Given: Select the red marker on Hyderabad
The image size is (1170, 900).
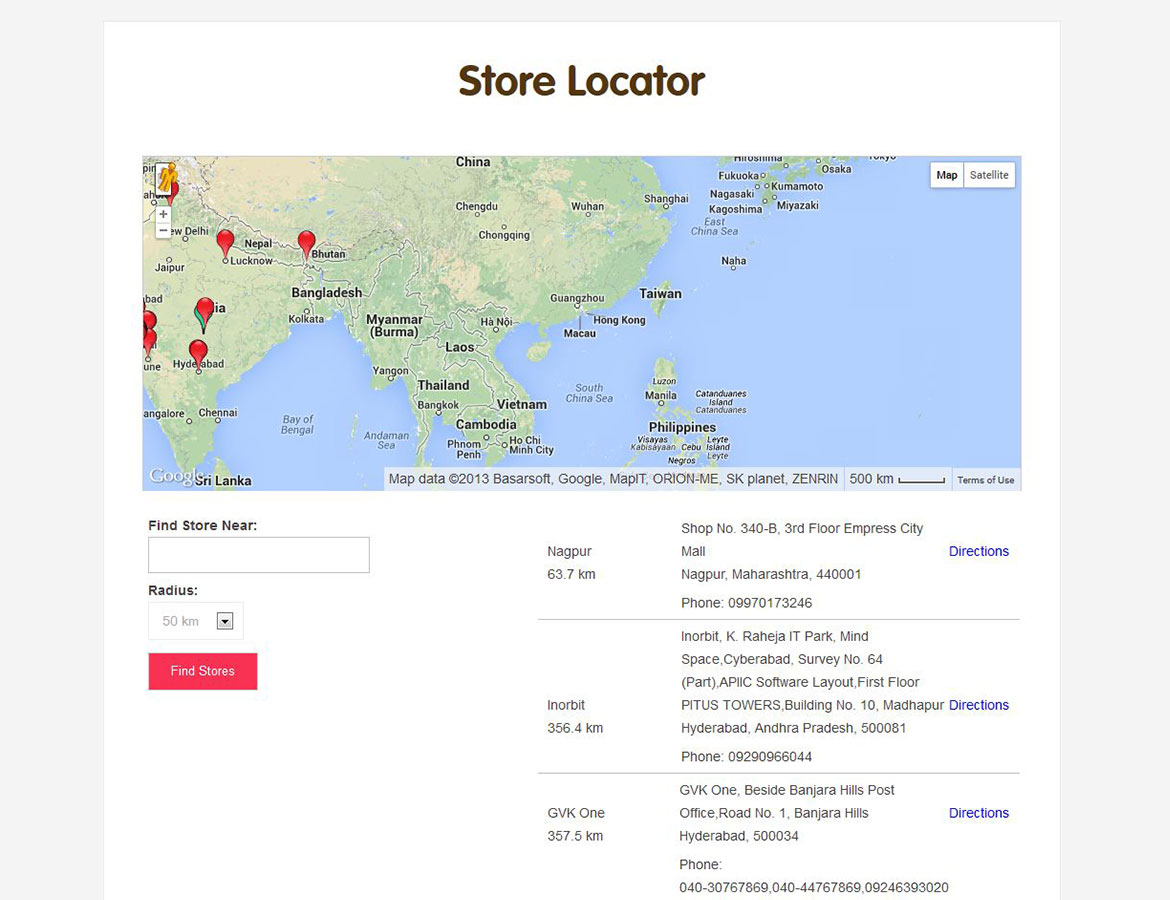Looking at the screenshot, I should (x=198, y=352).
